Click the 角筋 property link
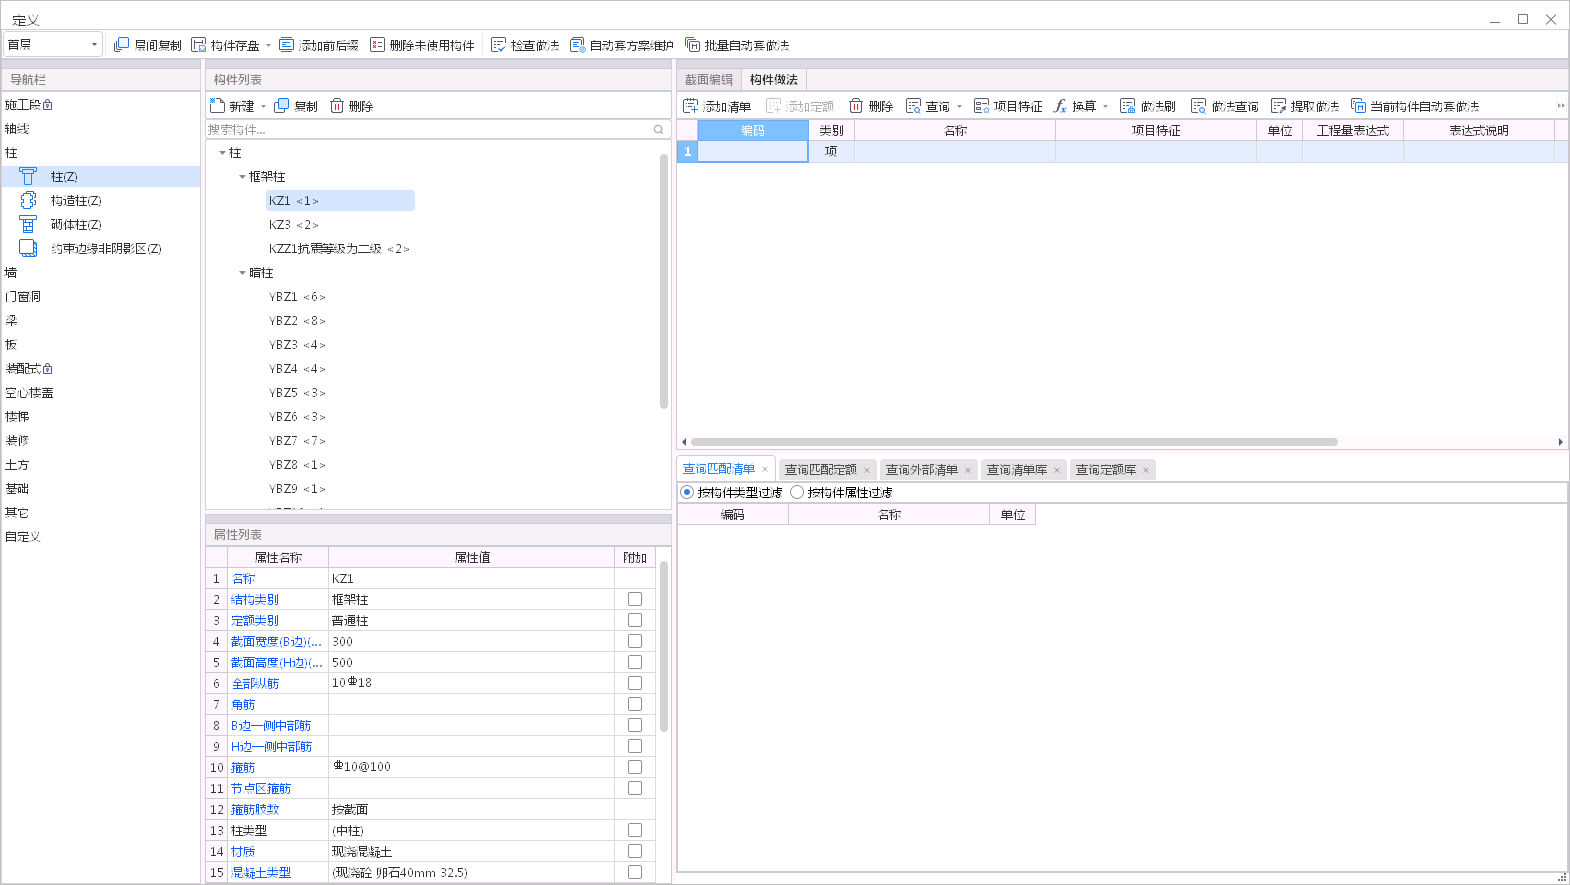This screenshot has width=1570, height=885. click(x=243, y=704)
